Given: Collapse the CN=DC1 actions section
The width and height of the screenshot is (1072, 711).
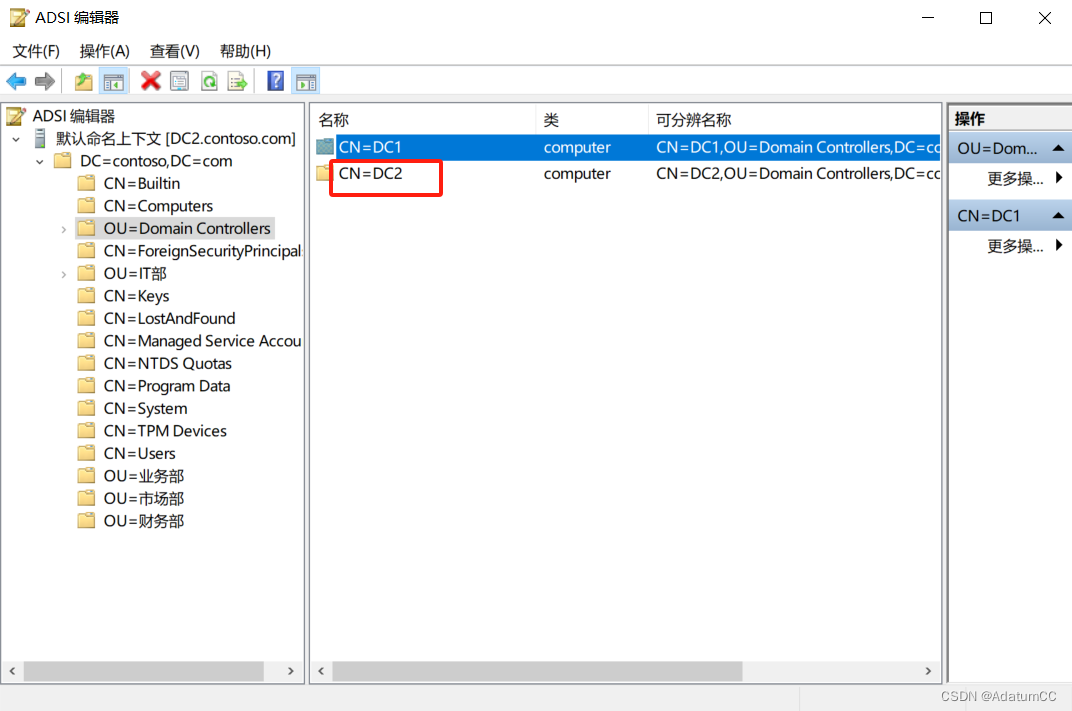Looking at the screenshot, I should point(1058,215).
